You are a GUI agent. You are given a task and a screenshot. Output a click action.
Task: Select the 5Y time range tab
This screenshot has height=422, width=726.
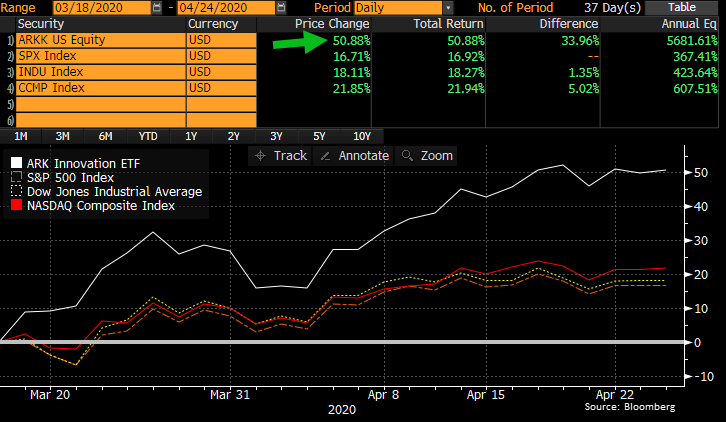[x=319, y=136]
